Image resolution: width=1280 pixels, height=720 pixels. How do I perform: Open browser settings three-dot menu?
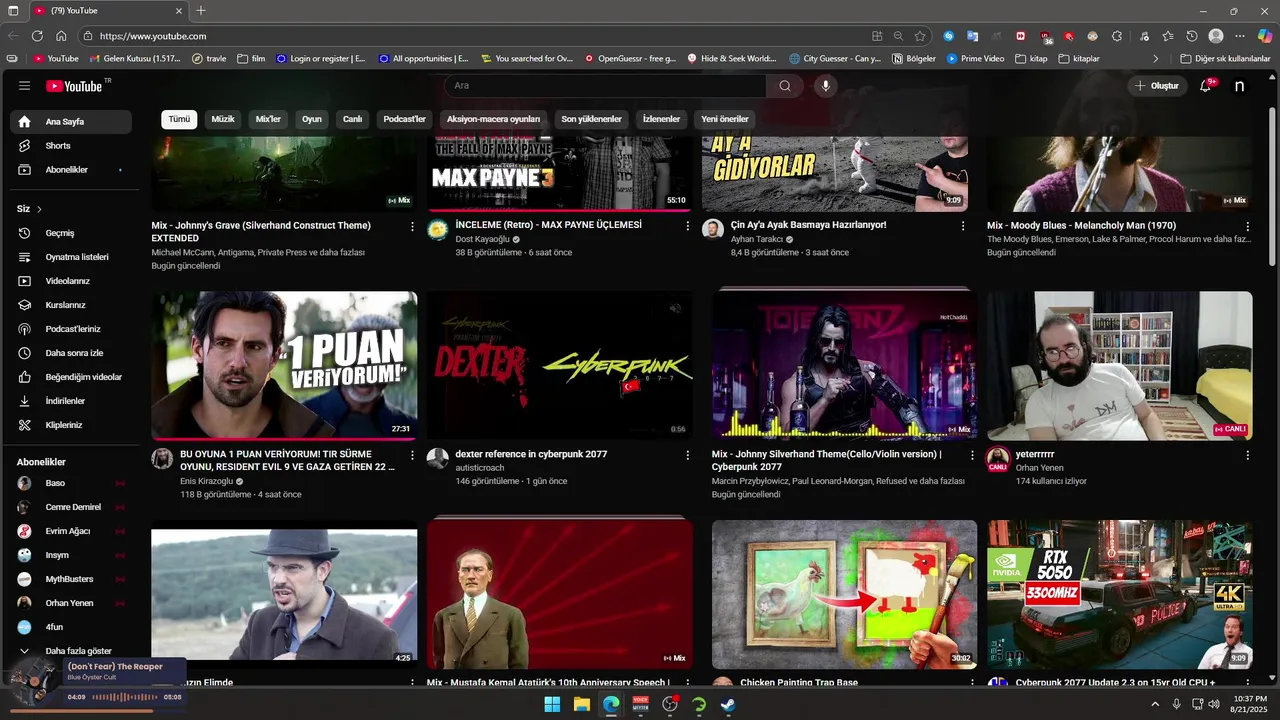coord(1240,36)
